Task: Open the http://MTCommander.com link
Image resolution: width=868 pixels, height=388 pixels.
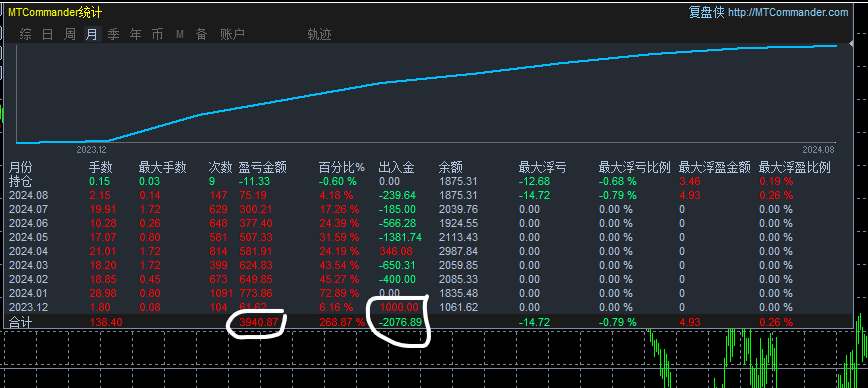Action: pos(788,12)
